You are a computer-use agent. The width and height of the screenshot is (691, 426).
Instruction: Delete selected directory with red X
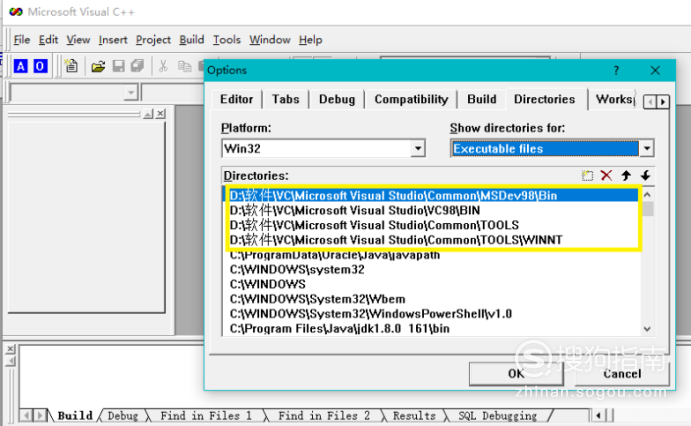[x=606, y=175]
